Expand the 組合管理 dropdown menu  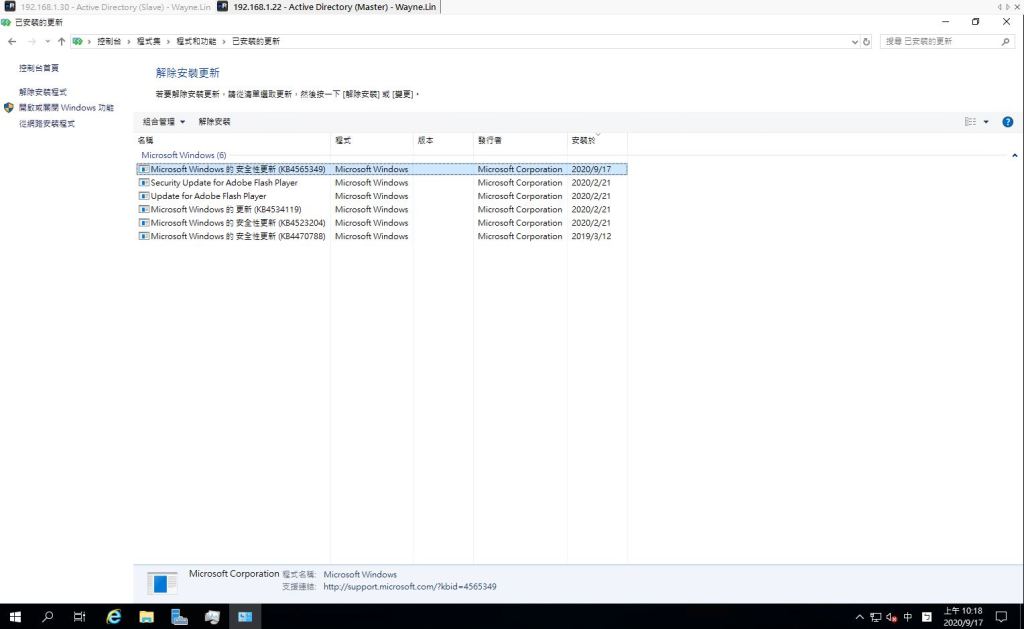(164, 121)
